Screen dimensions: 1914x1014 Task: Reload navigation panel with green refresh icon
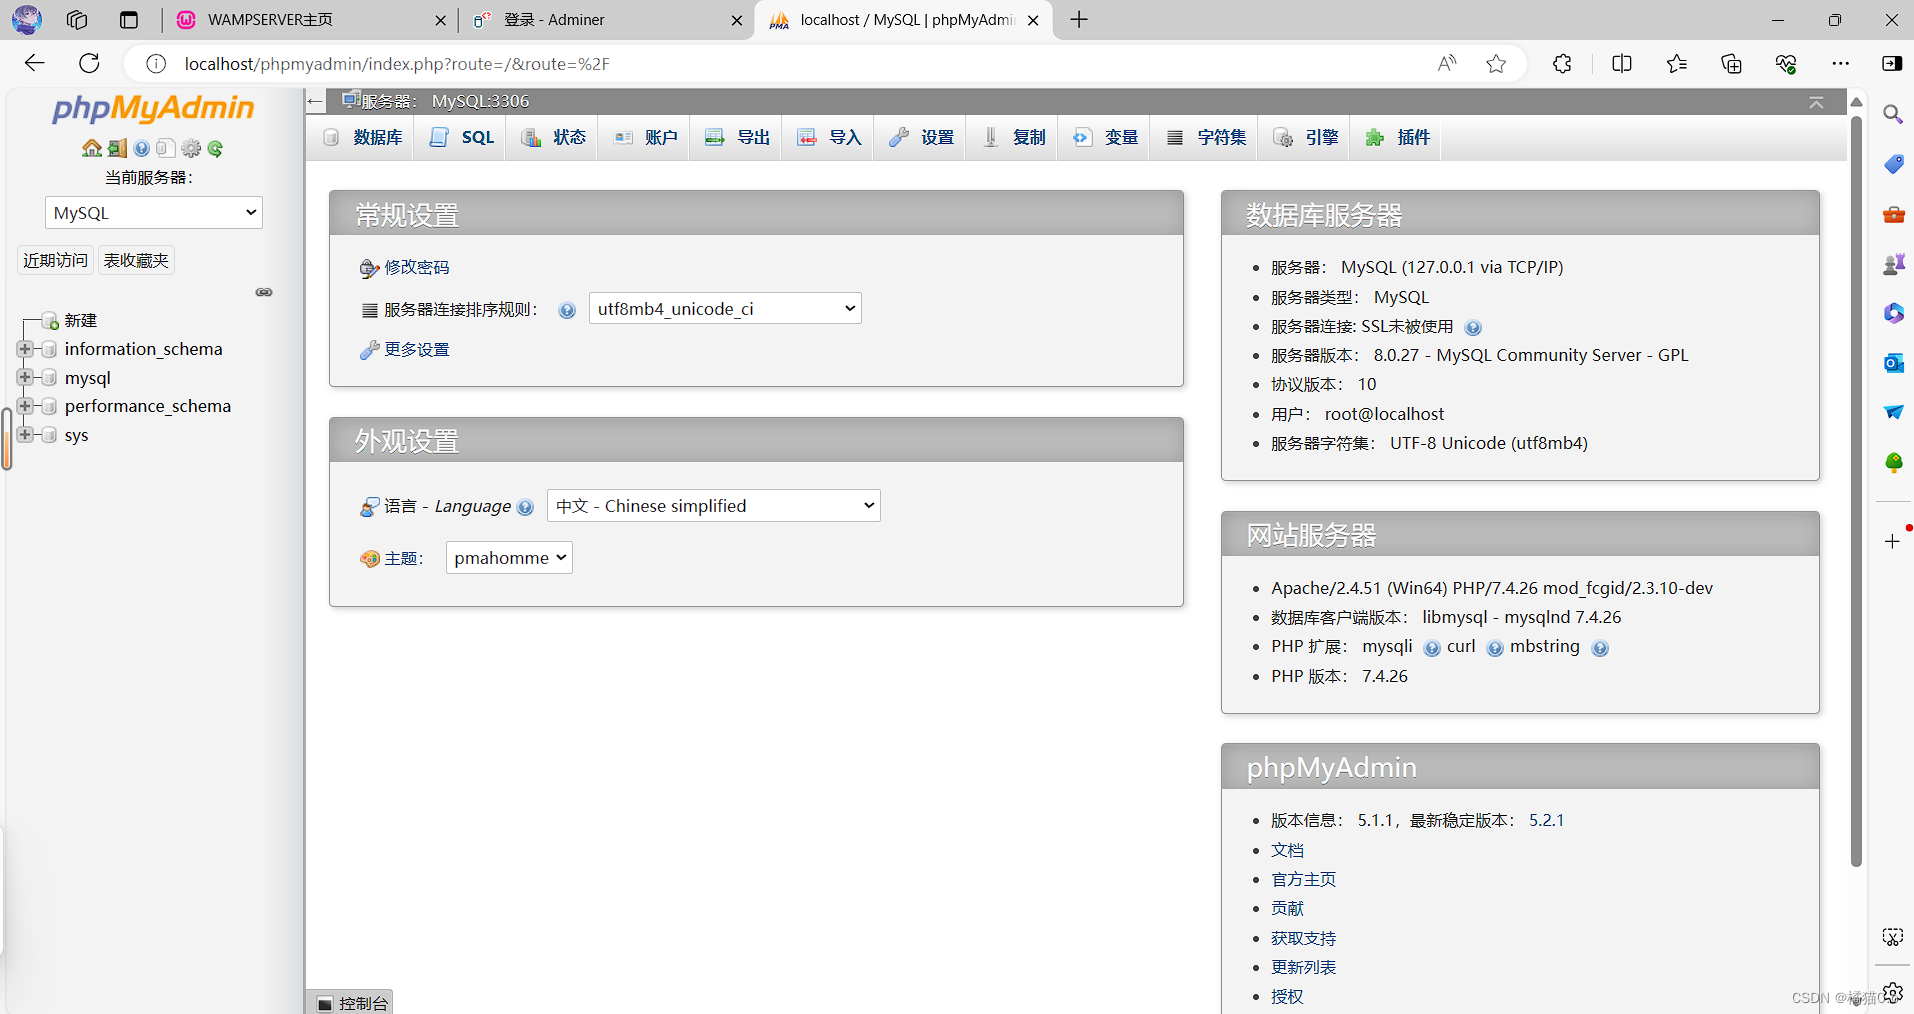pyautogui.click(x=215, y=149)
